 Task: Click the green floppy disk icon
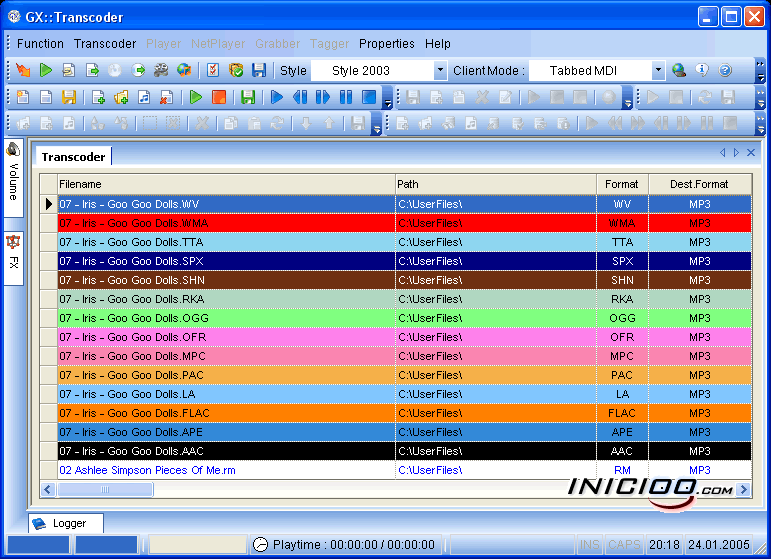tap(248, 97)
